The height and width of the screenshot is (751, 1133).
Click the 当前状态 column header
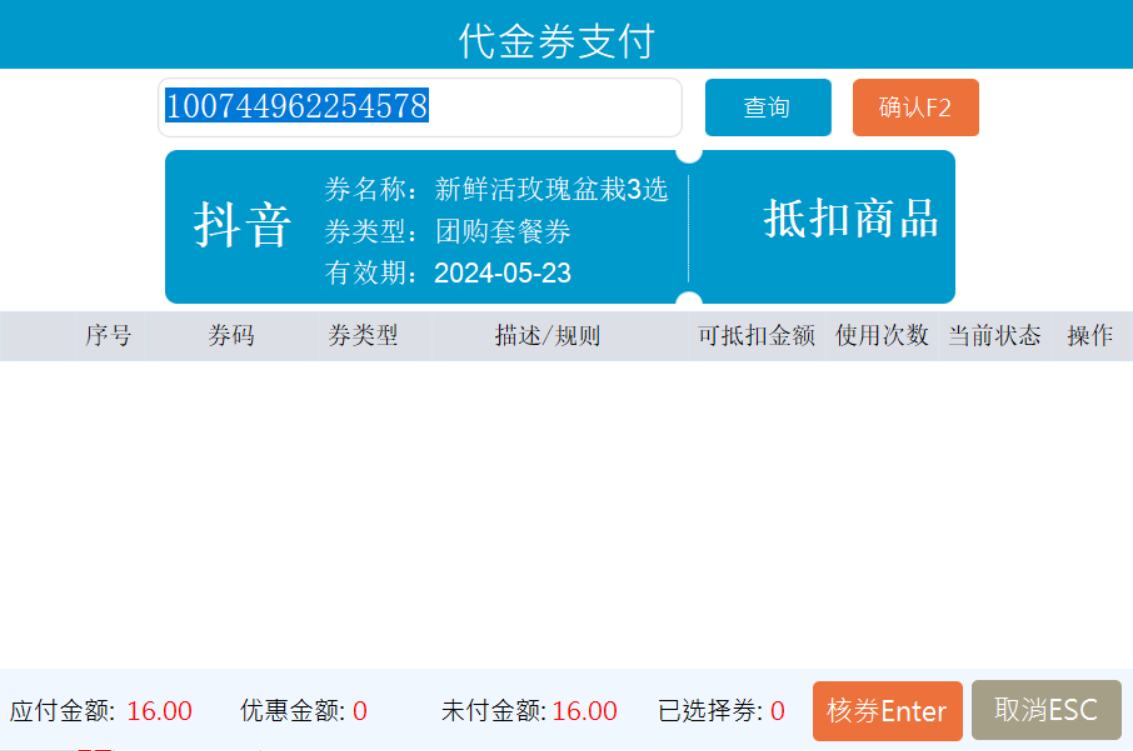(x=994, y=335)
